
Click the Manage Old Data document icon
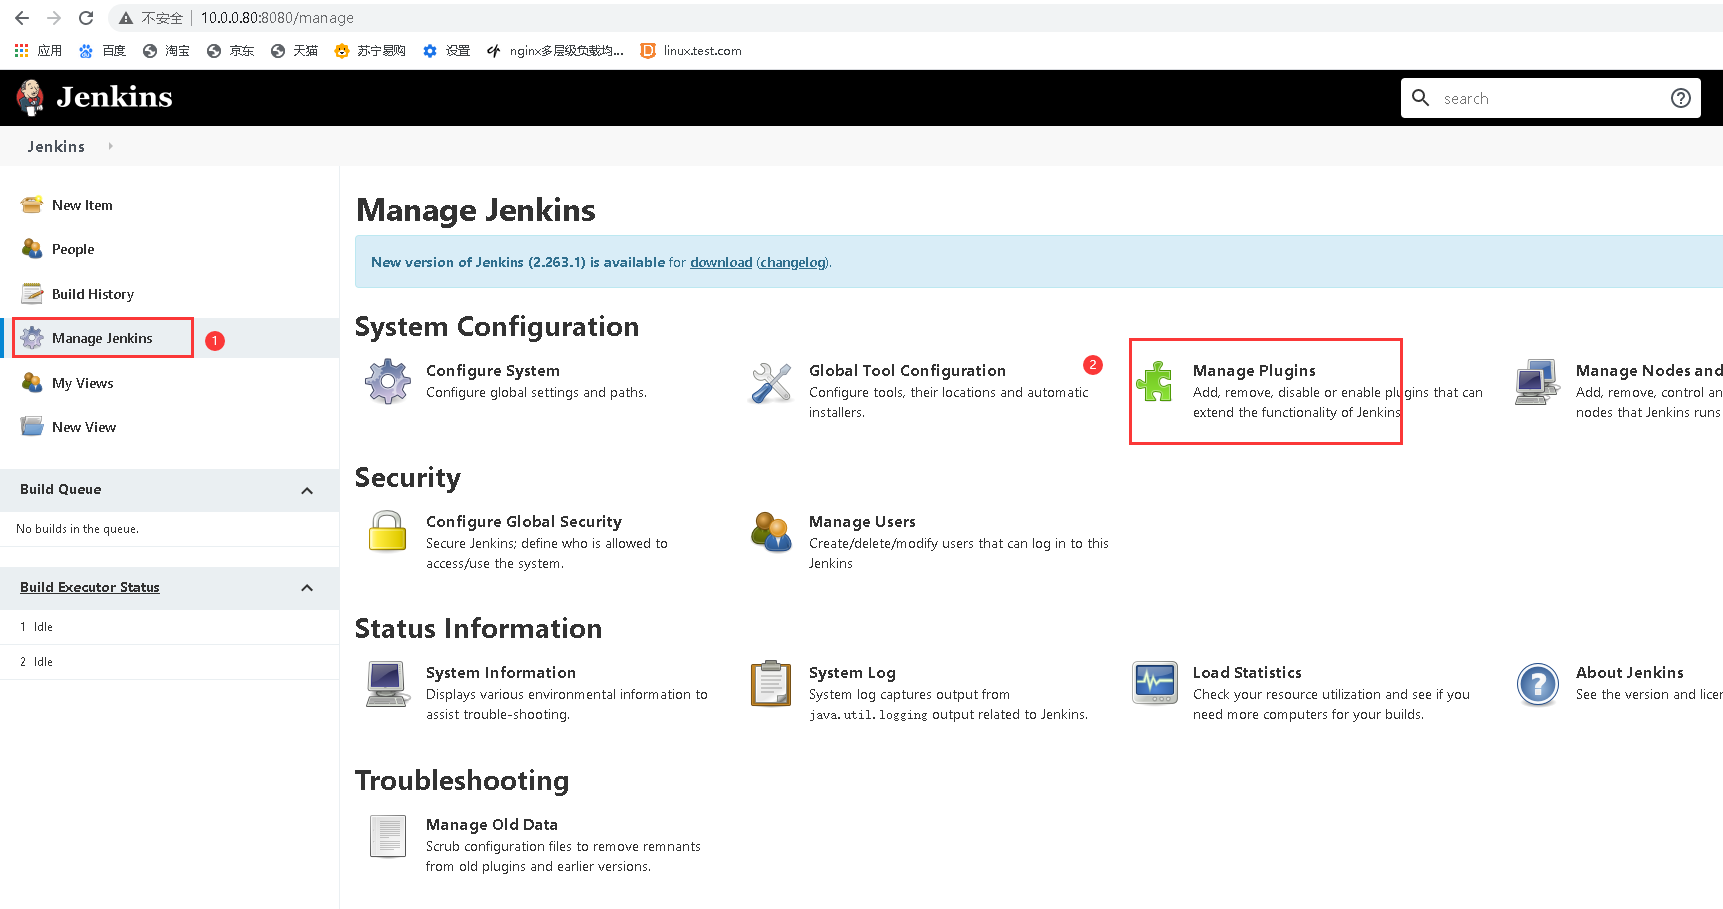[388, 836]
